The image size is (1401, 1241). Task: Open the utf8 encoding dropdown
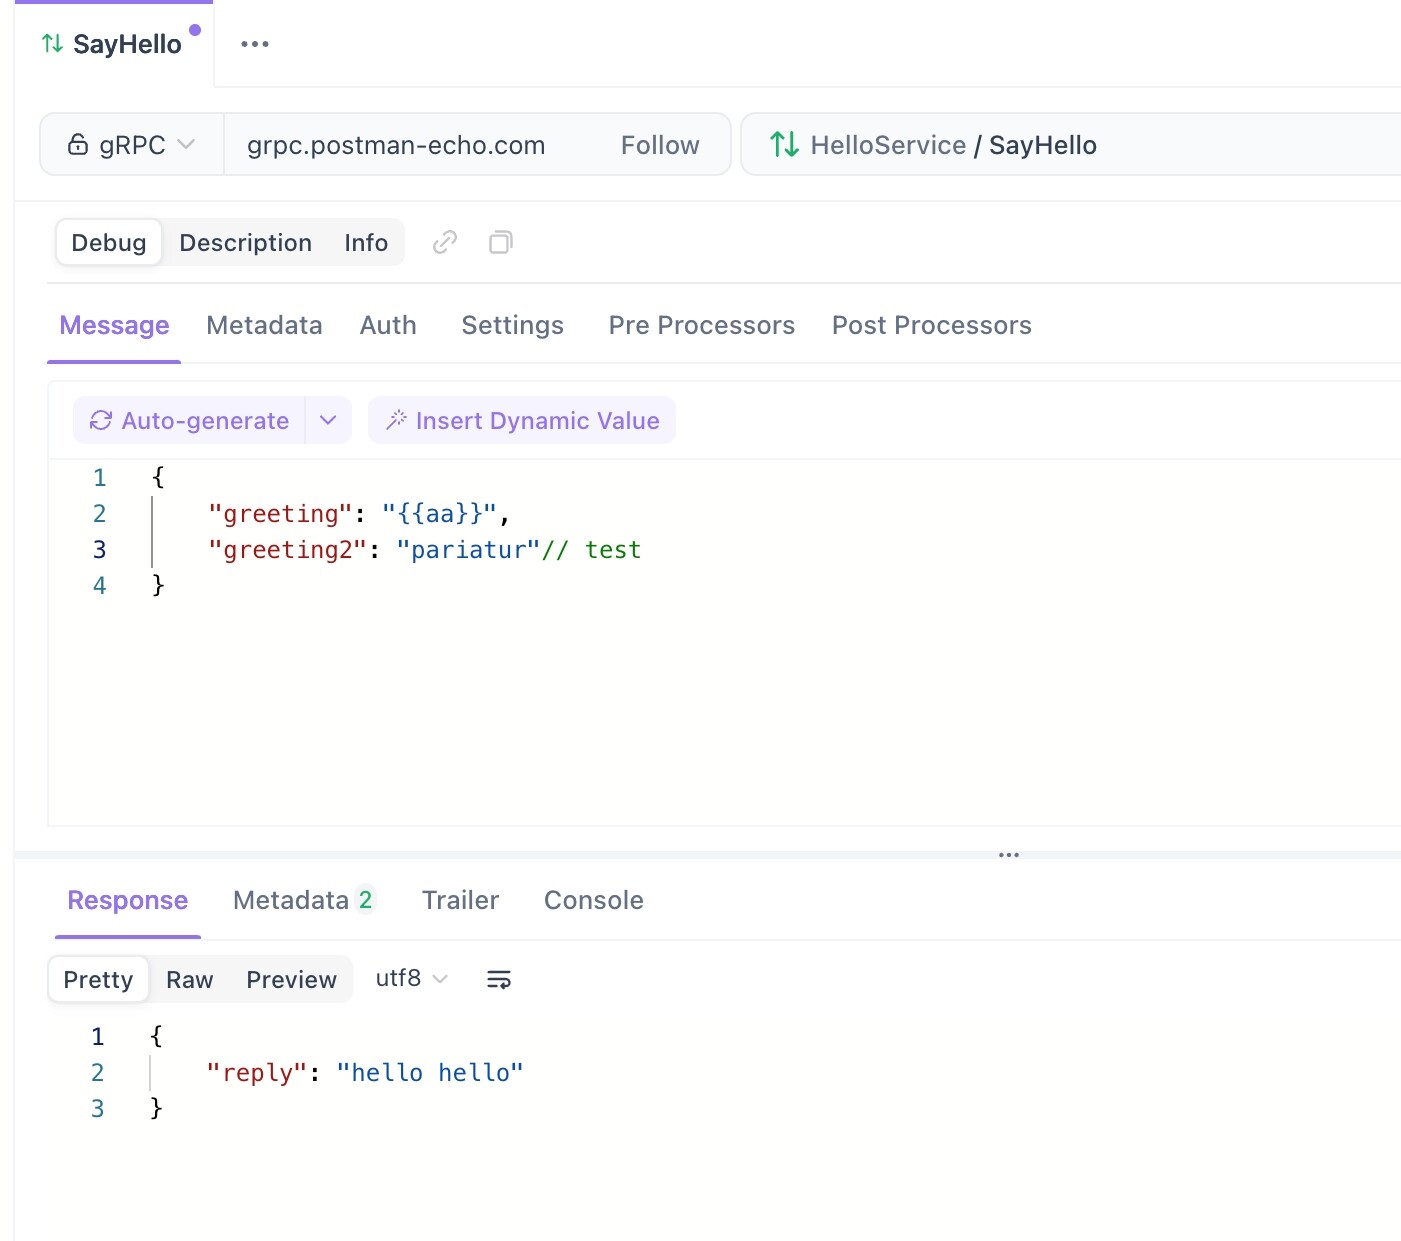411,978
